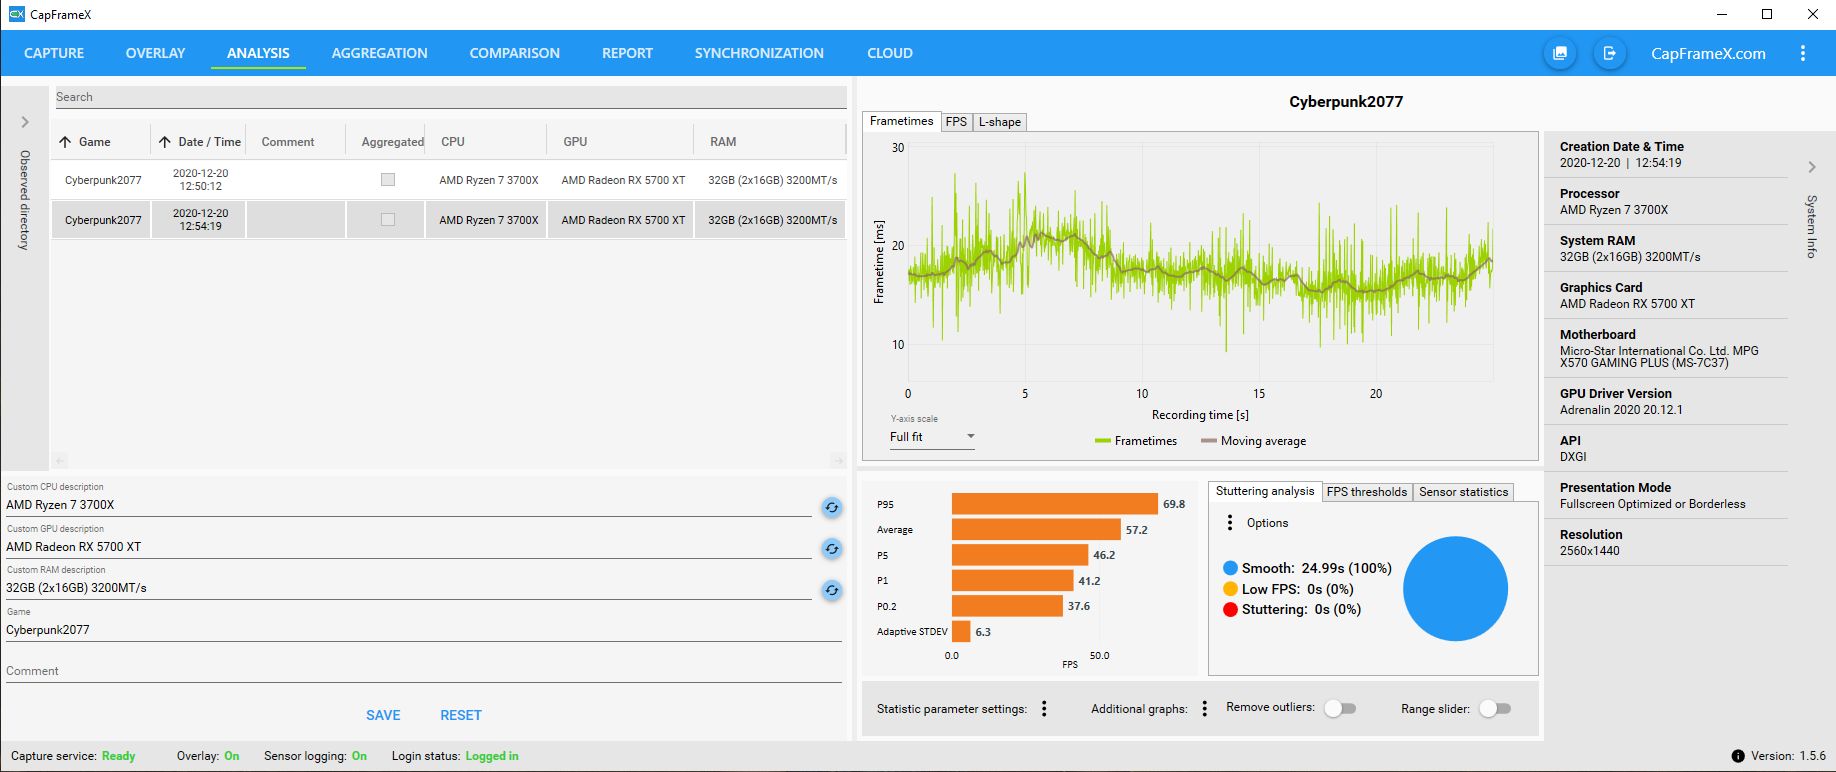Reset the custom CPU description with refresh icon

832,507
